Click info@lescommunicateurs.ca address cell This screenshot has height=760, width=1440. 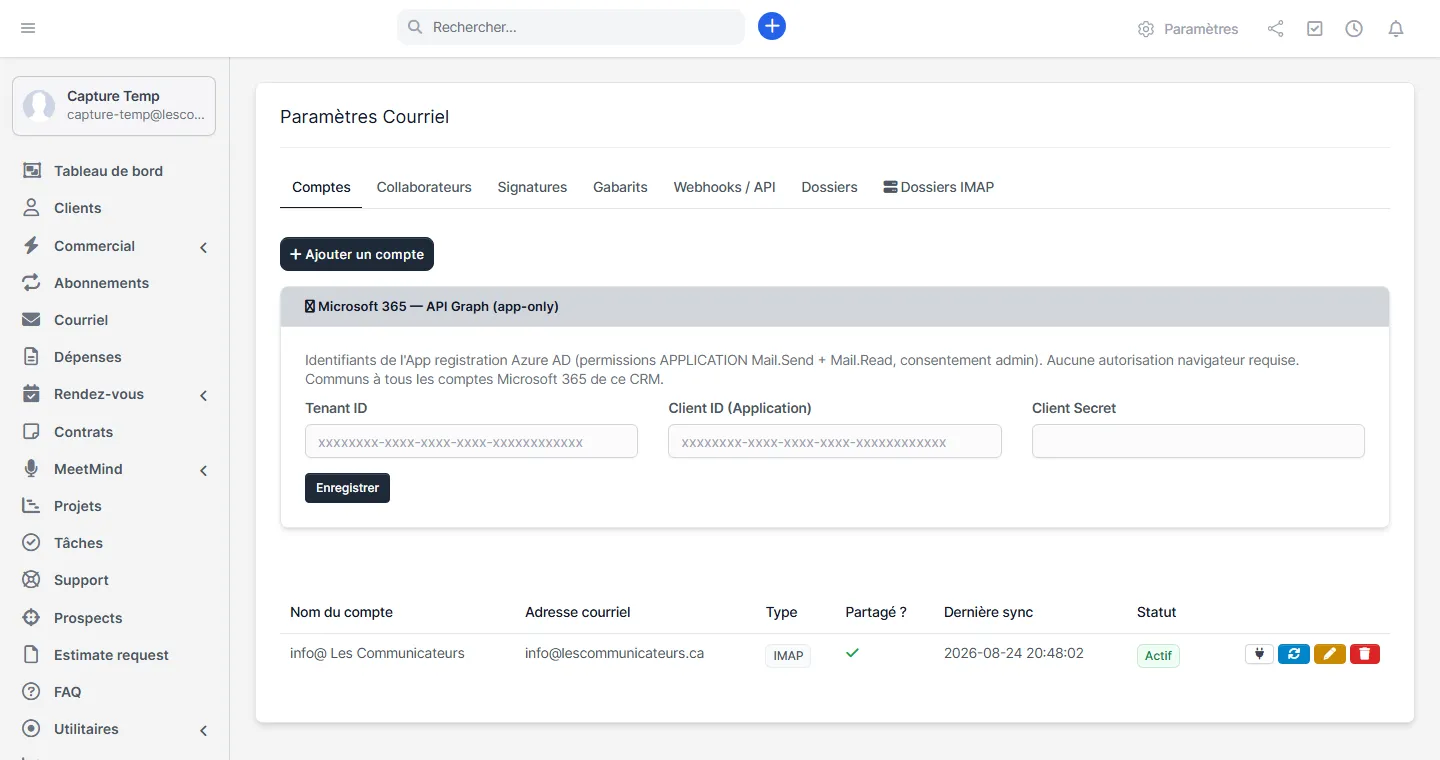pyautogui.click(x=614, y=653)
